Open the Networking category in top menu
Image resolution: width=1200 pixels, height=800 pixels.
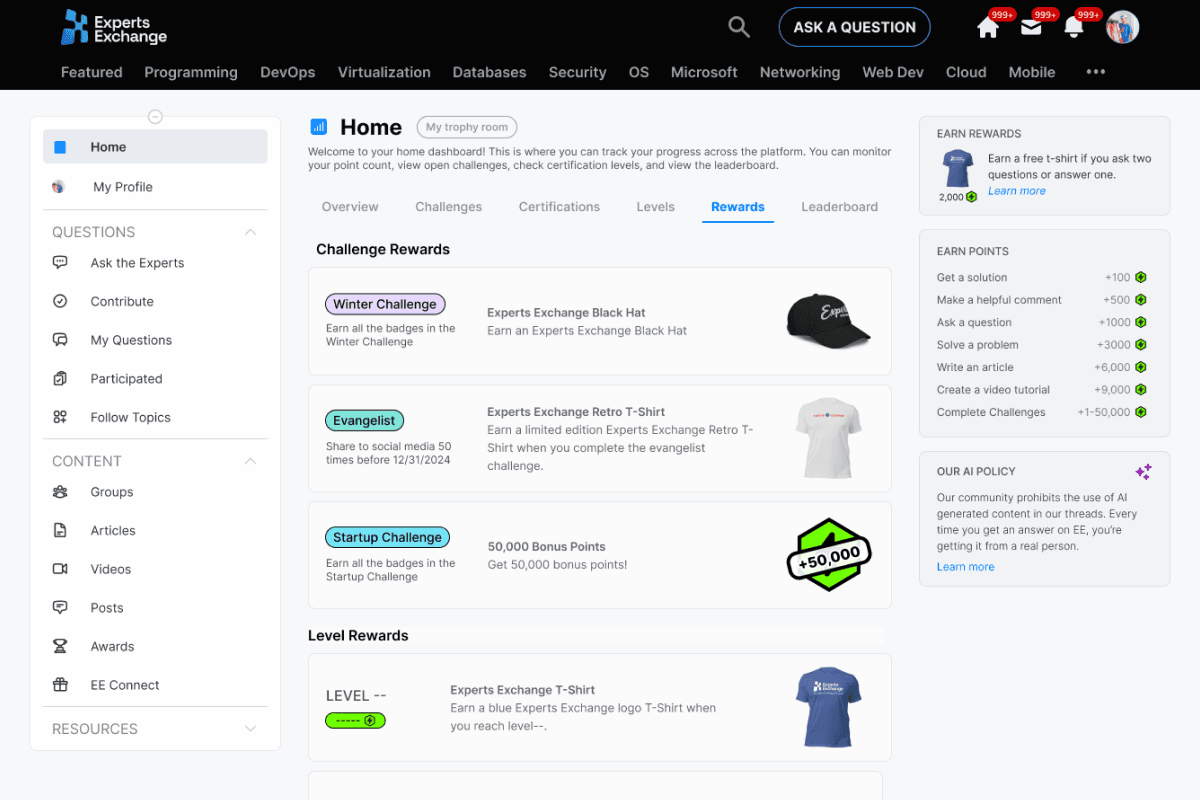(799, 71)
